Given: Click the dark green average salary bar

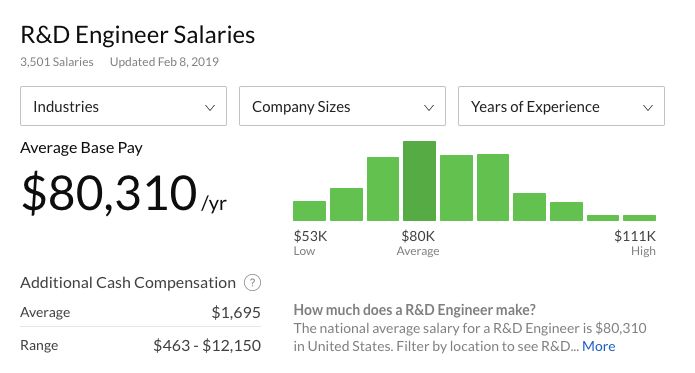Looking at the screenshot, I should pyautogui.click(x=419, y=181).
